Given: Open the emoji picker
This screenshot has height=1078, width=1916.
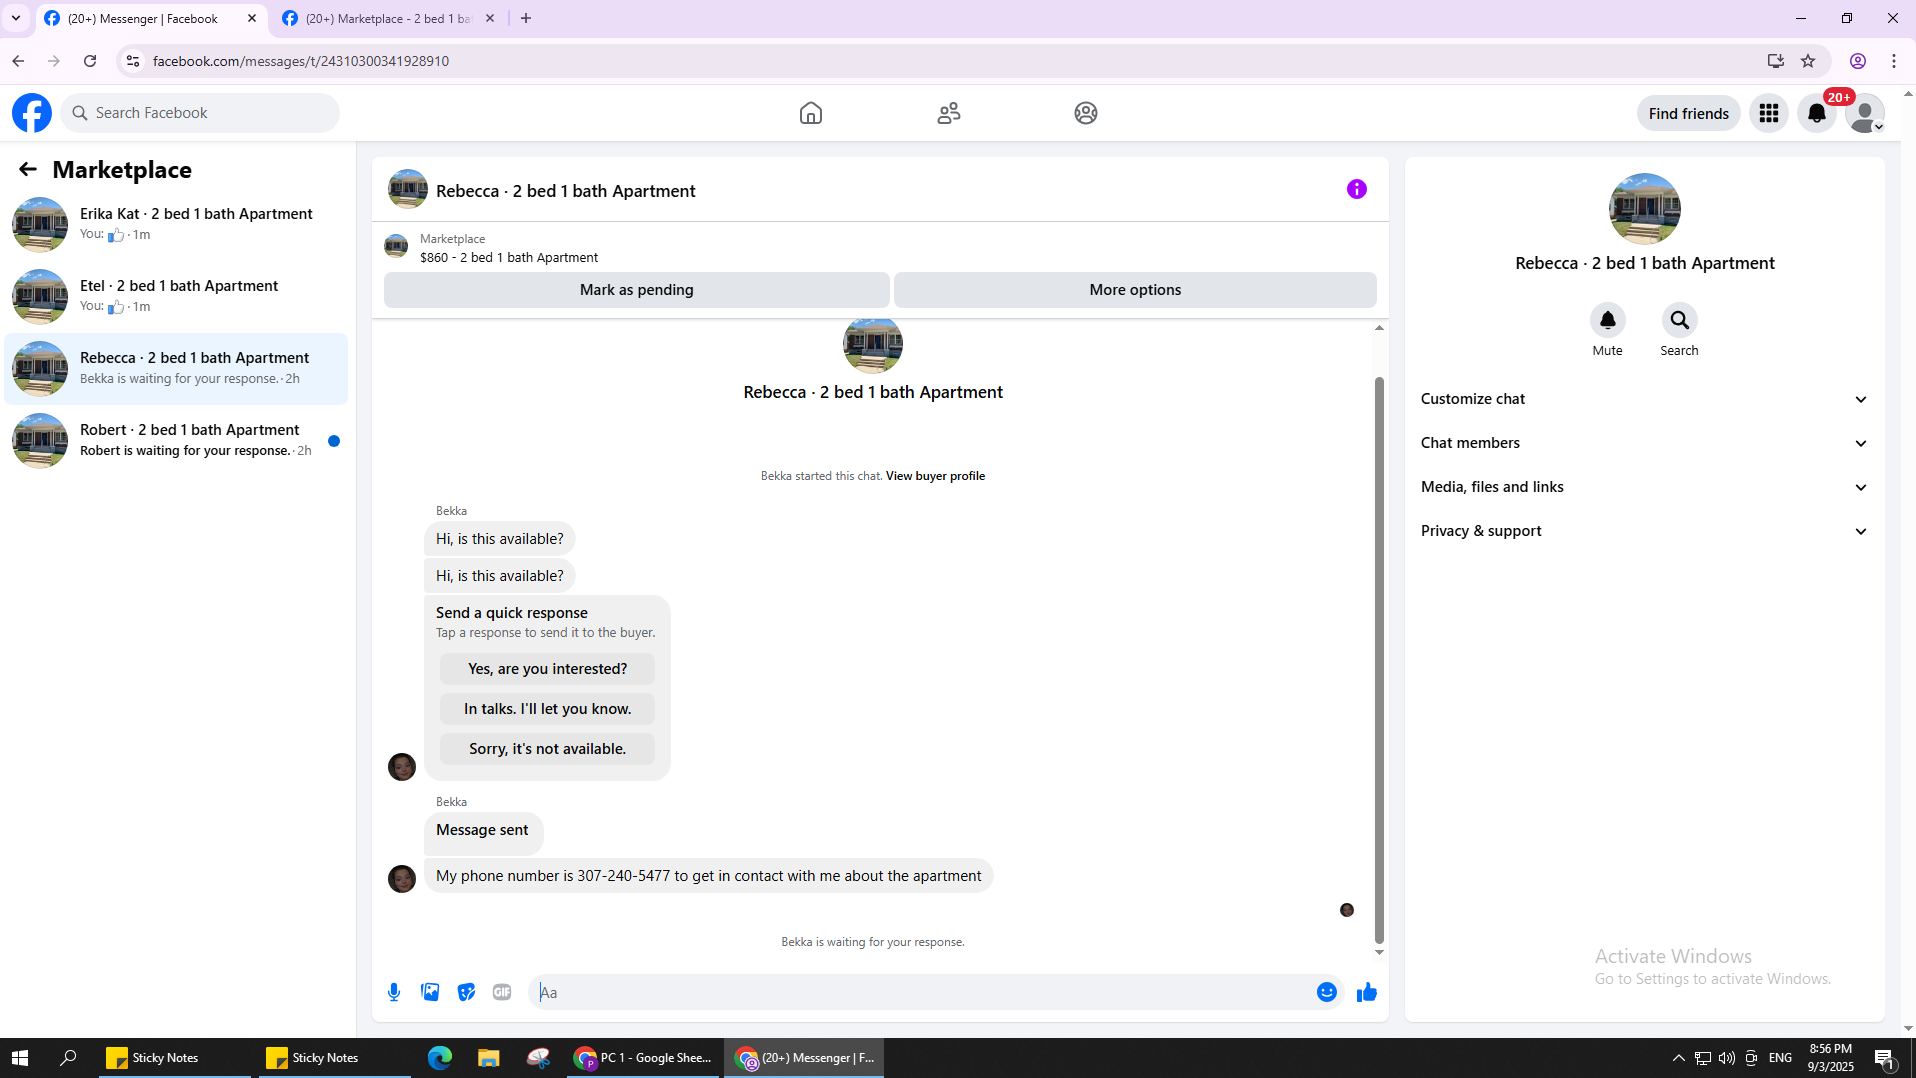Looking at the screenshot, I should coord(1327,992).
